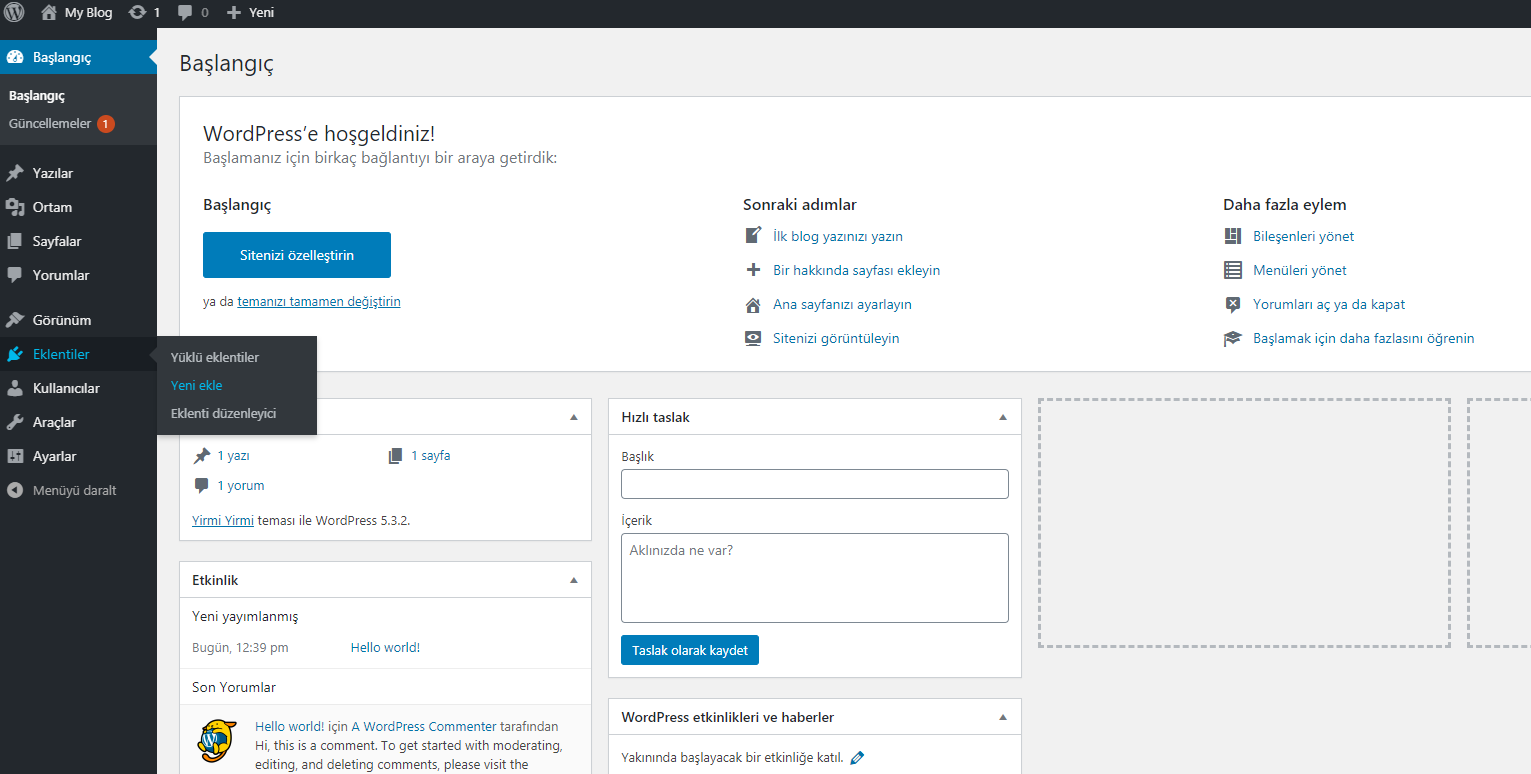The height and width of the screenshot is (774, 1531).
Task: Click the Sitenizi özelleştirin button
Action: (297, 255)
